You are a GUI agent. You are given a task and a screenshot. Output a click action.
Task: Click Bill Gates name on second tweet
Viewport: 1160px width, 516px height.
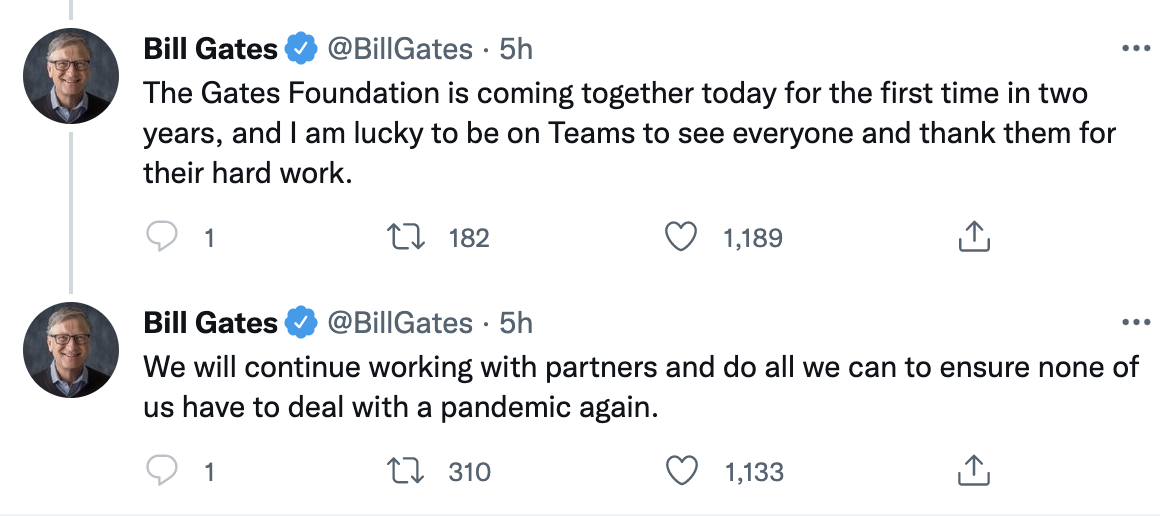[x=210, y=322]
